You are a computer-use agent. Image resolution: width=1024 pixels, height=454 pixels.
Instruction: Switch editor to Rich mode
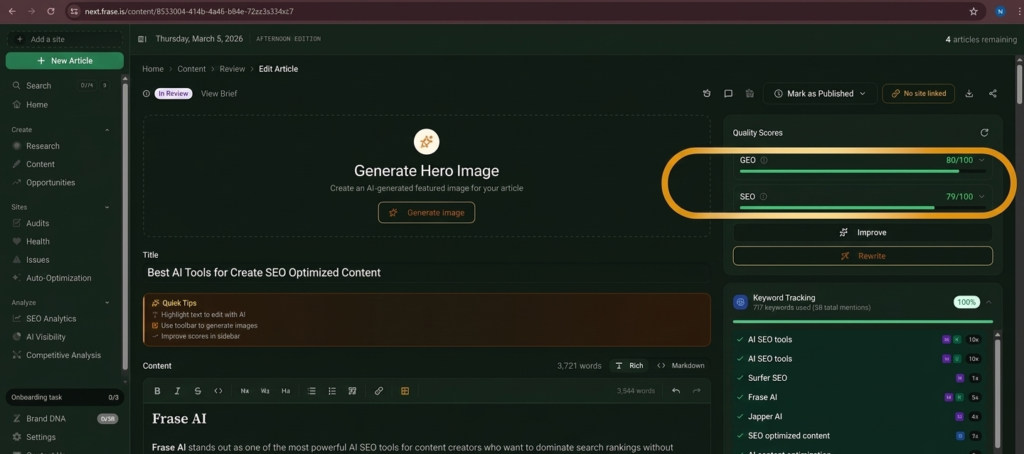[630, 366]
